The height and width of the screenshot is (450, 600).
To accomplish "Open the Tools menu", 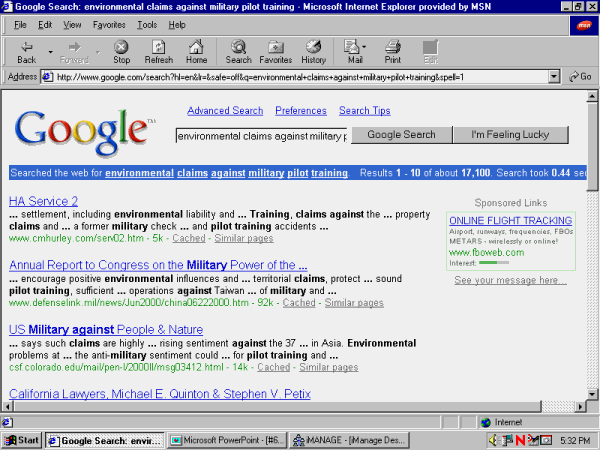I will pos(147,24).
